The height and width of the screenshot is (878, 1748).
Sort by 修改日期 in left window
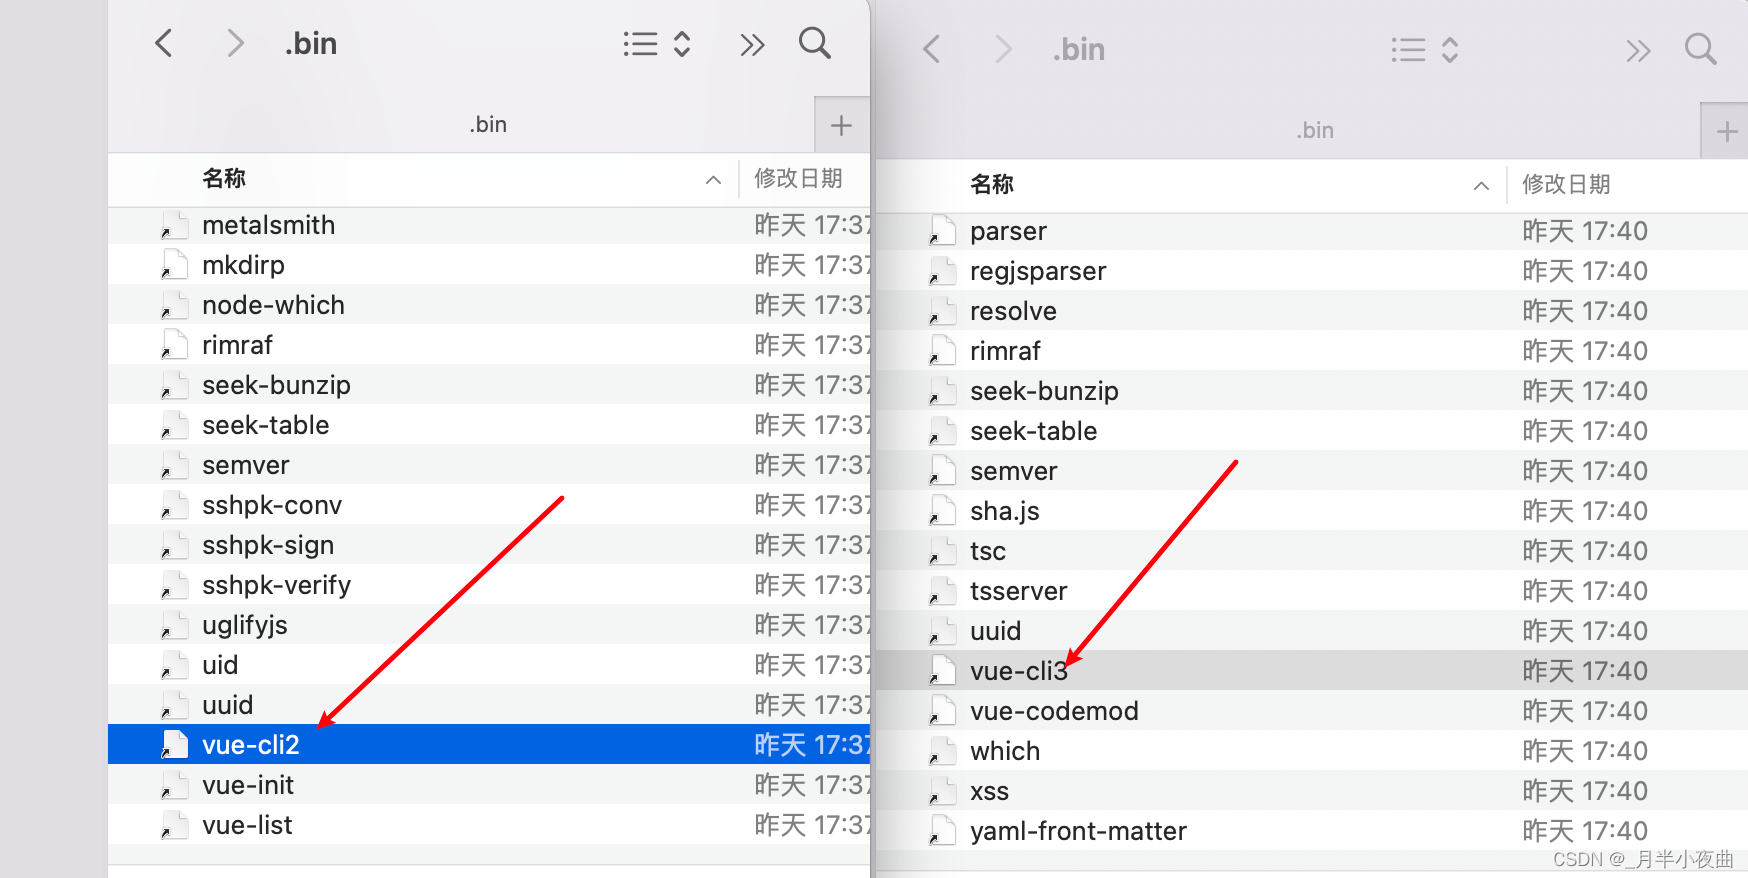798,178
